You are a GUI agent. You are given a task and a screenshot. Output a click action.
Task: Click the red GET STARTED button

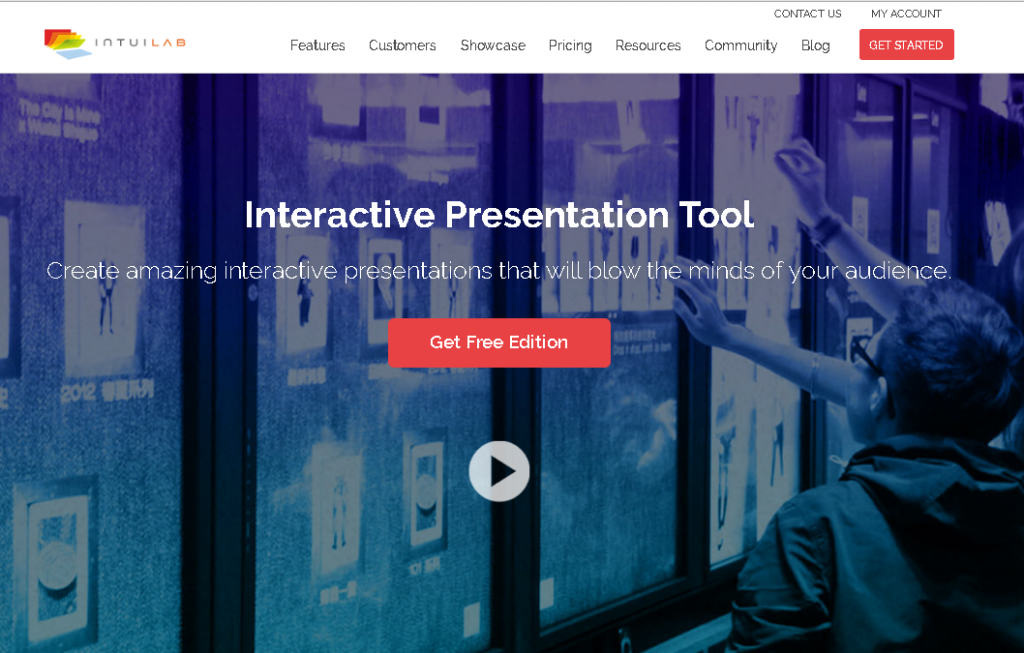[906, 44]
